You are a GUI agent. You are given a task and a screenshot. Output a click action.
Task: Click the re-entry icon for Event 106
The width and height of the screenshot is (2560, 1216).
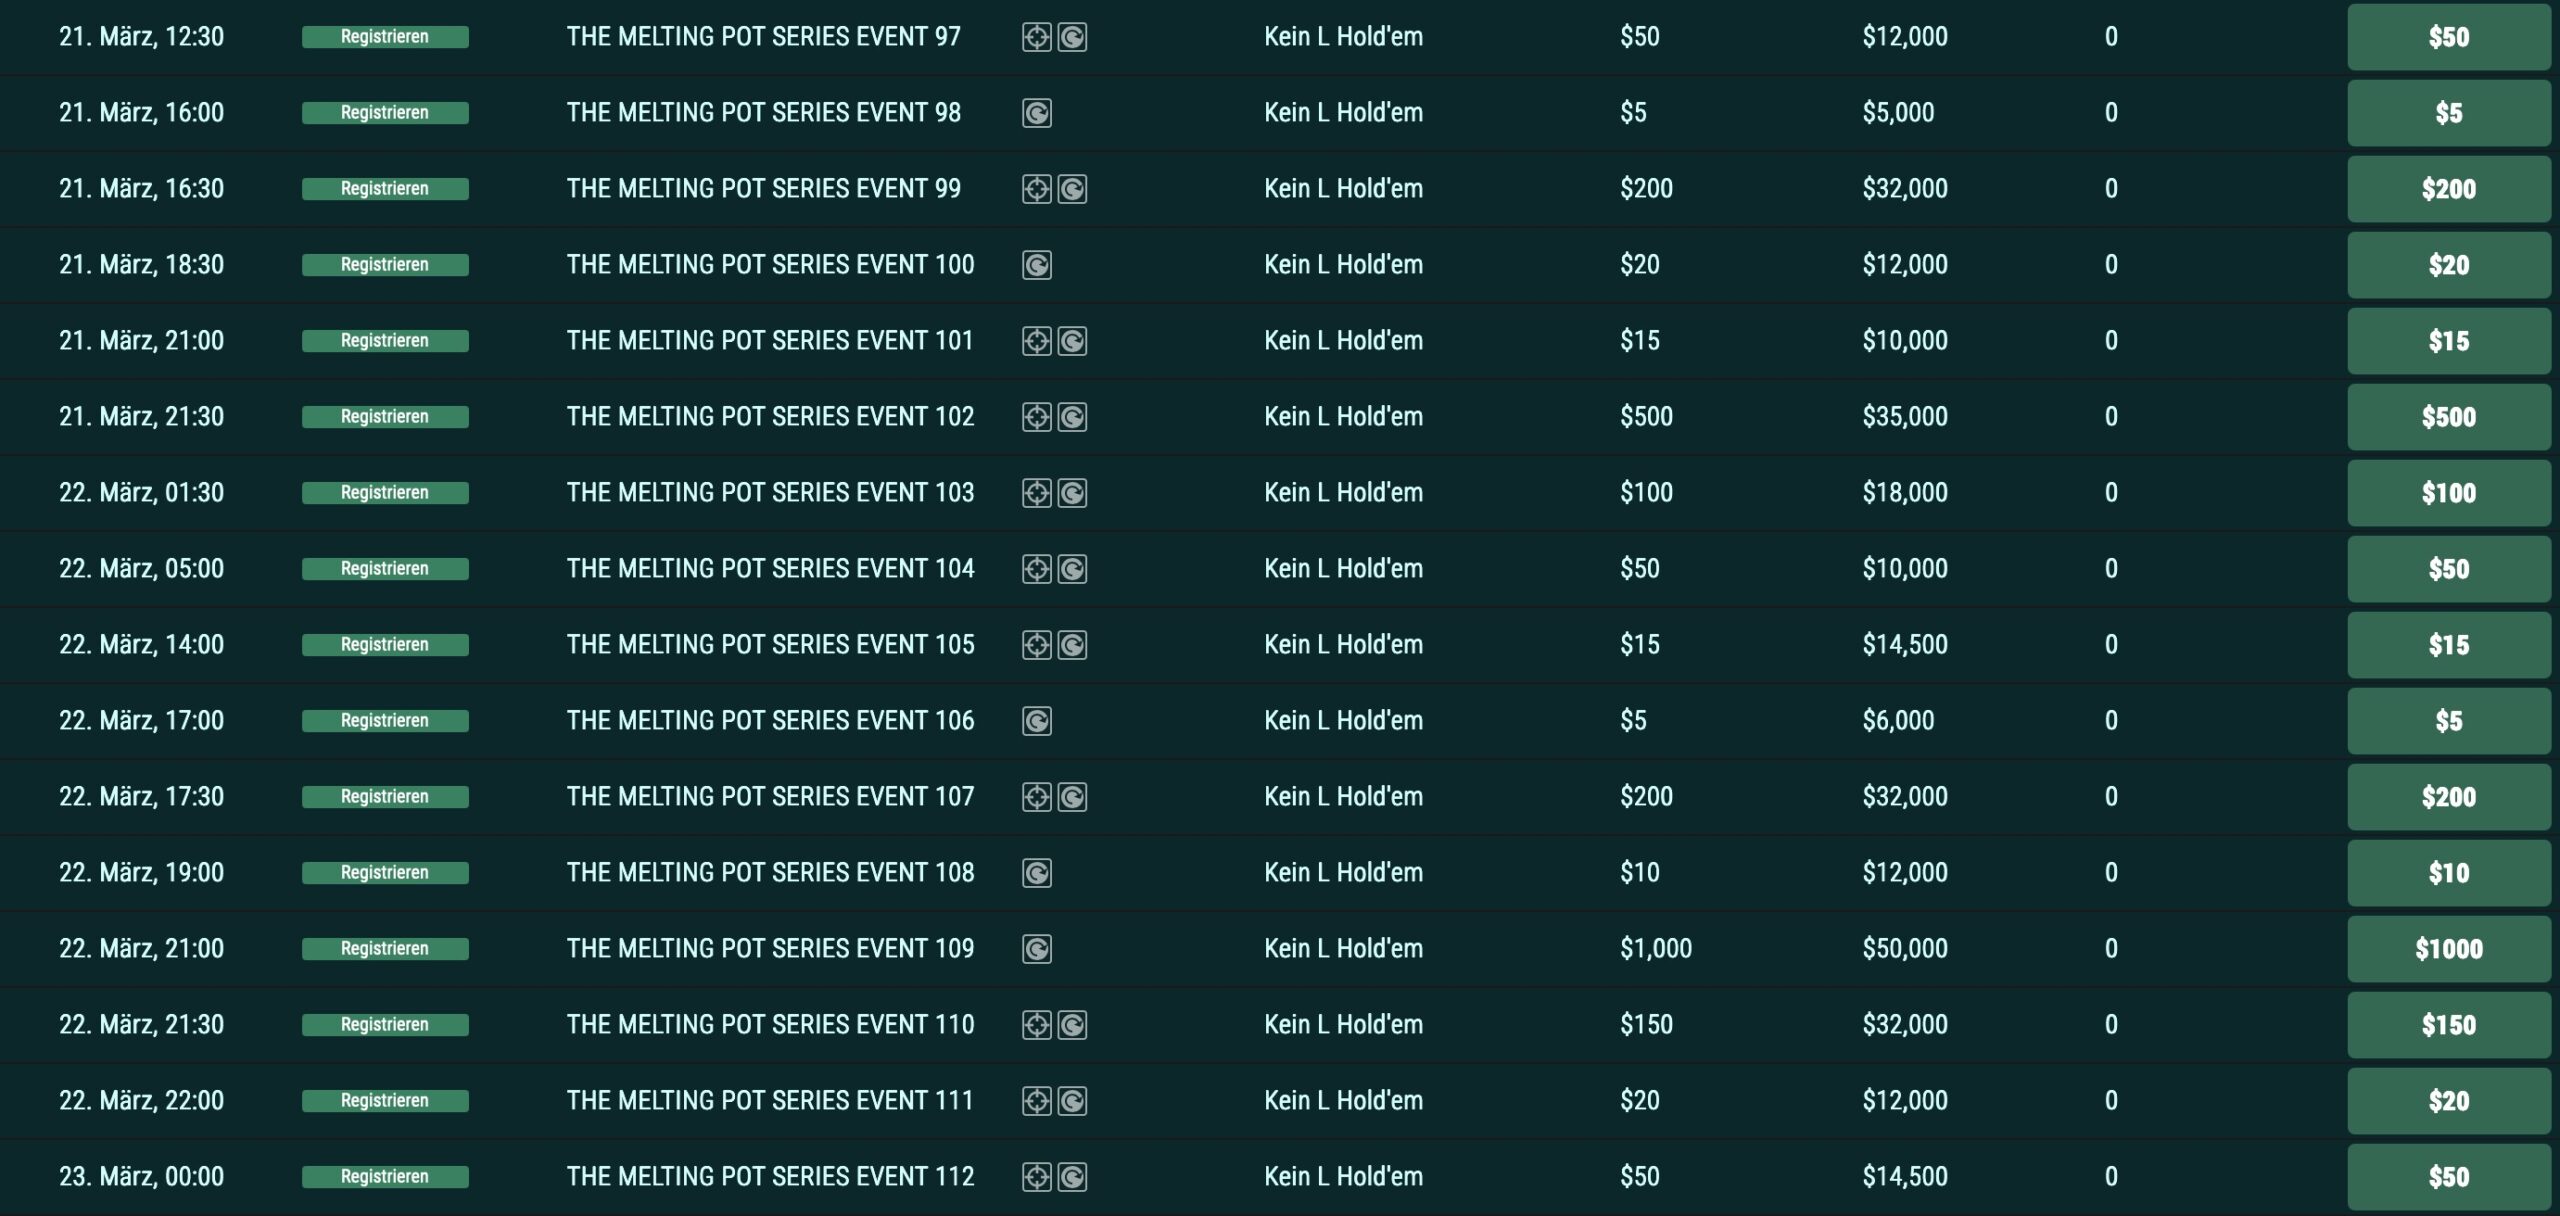click(1037, 722)
